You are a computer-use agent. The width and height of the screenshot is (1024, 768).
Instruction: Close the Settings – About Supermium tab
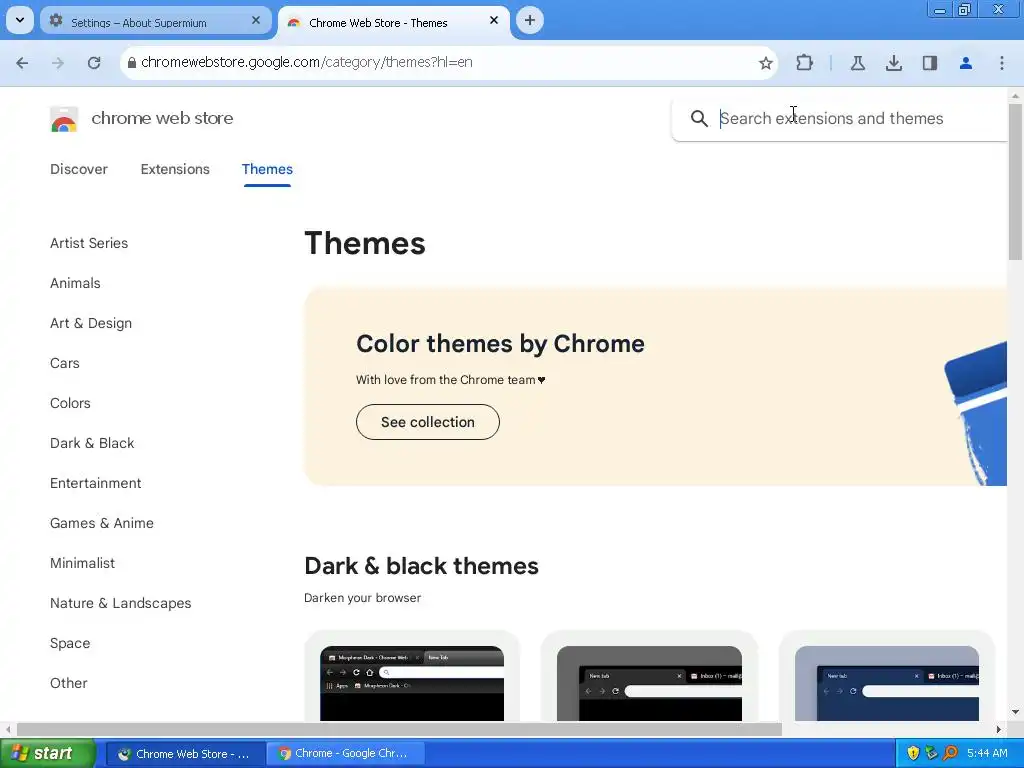(256, 21)
